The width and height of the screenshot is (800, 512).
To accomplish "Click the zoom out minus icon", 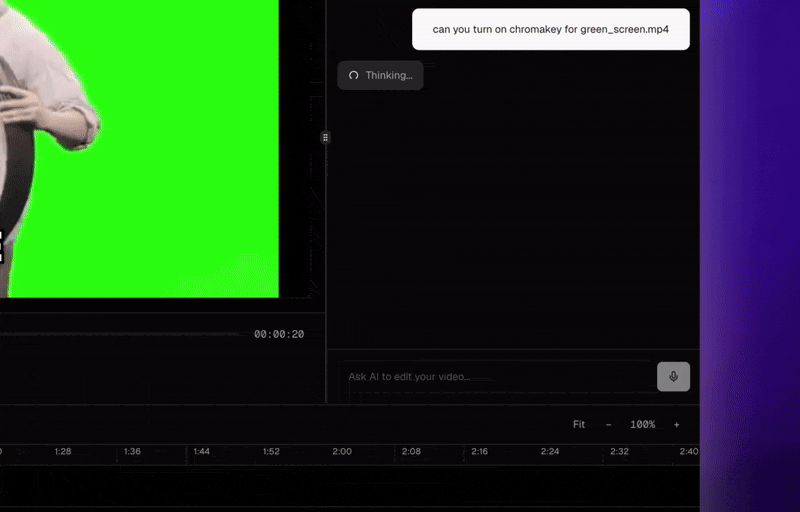I will pyautogui.click(x=608, y=425).
